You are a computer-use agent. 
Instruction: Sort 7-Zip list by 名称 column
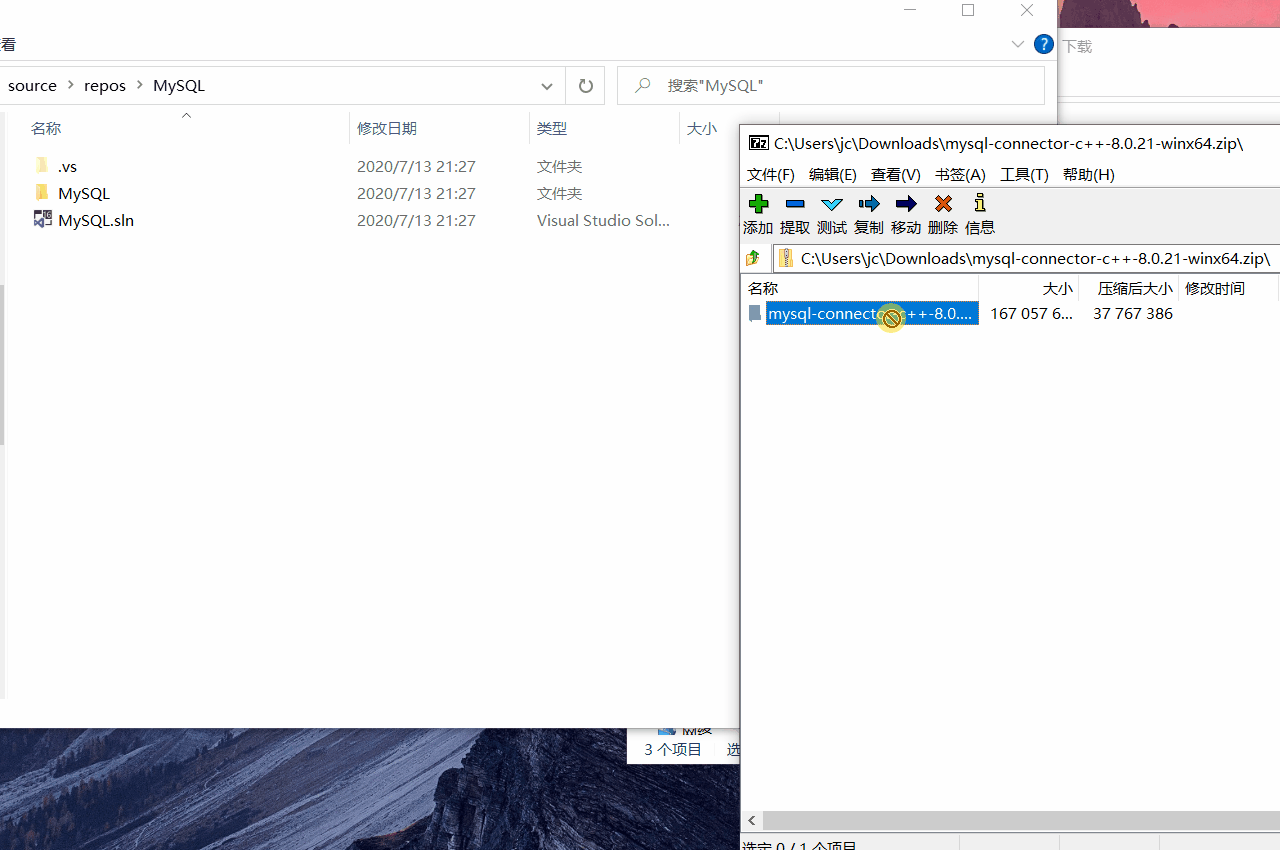(763, 288)
